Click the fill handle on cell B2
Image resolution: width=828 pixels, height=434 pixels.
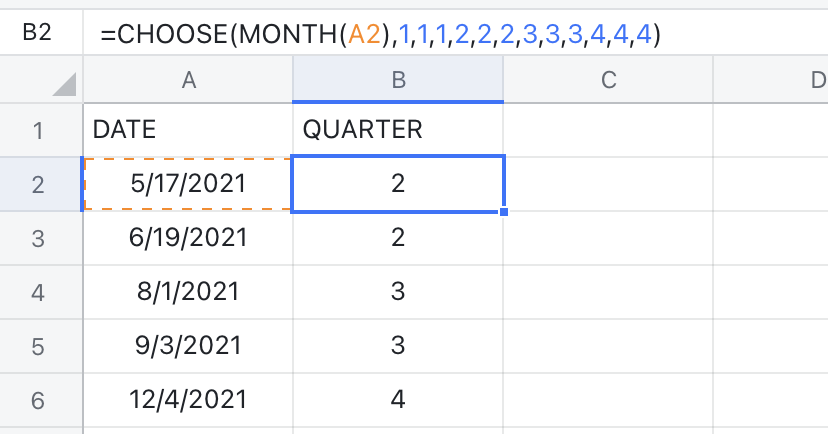(503, 211)
